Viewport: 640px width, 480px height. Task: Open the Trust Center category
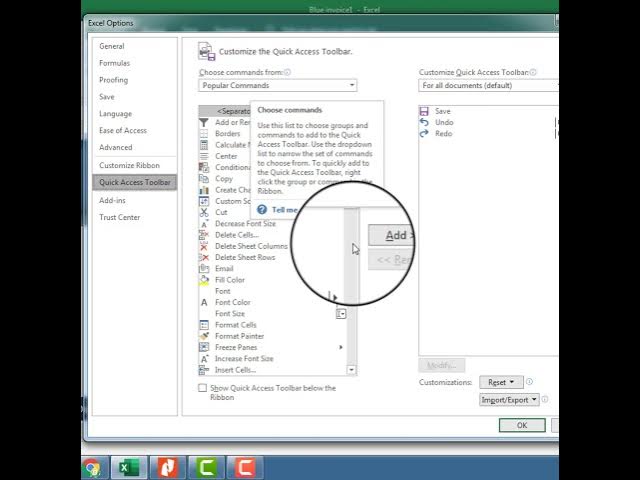click(x=120, y=218)
